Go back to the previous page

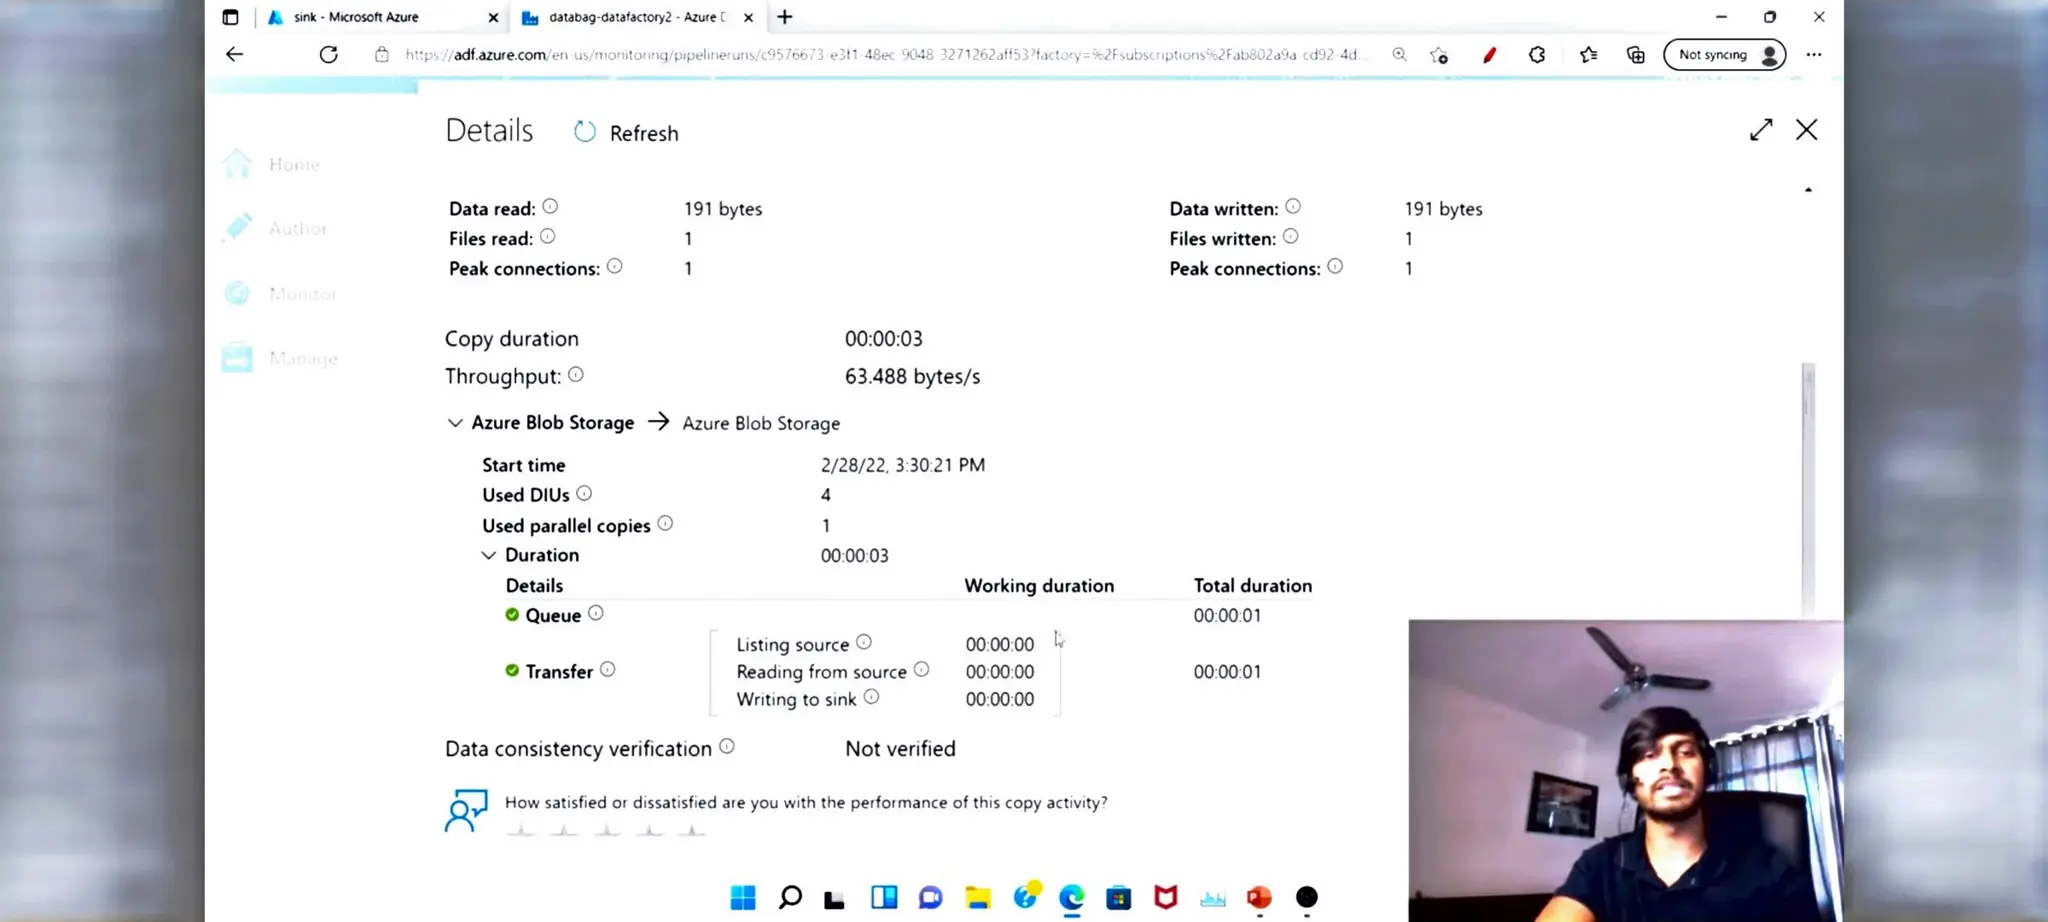pyautogui.click(x=234, y=55)
